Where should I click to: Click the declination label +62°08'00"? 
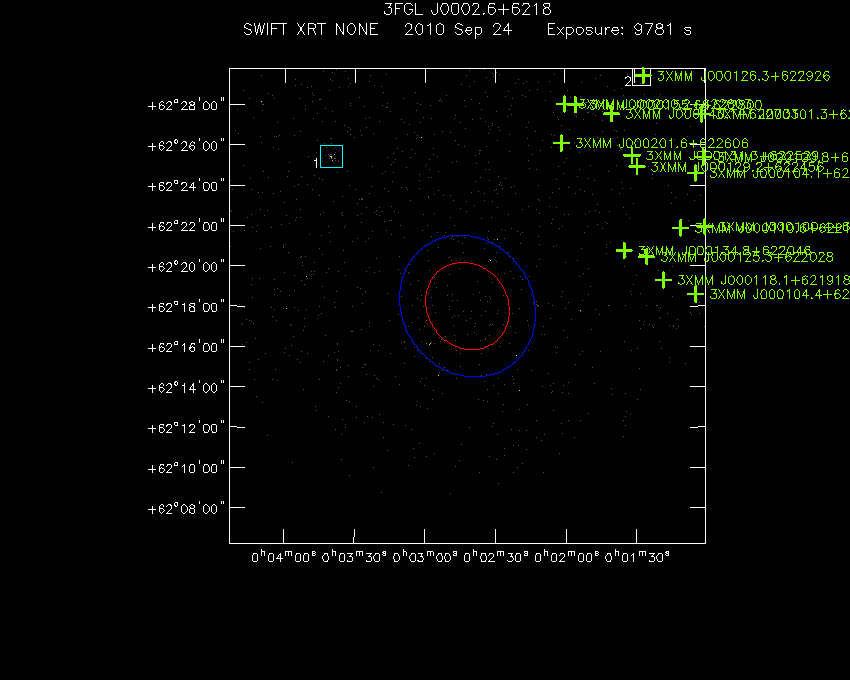click(x=186, y=509)
